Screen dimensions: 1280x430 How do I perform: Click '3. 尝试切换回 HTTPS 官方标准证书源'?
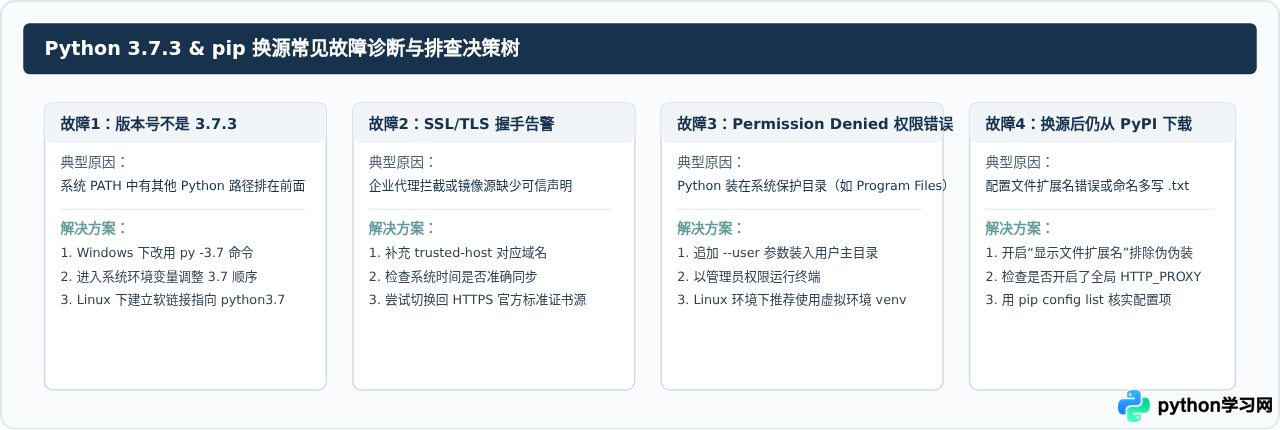click(x=477, y=299)
